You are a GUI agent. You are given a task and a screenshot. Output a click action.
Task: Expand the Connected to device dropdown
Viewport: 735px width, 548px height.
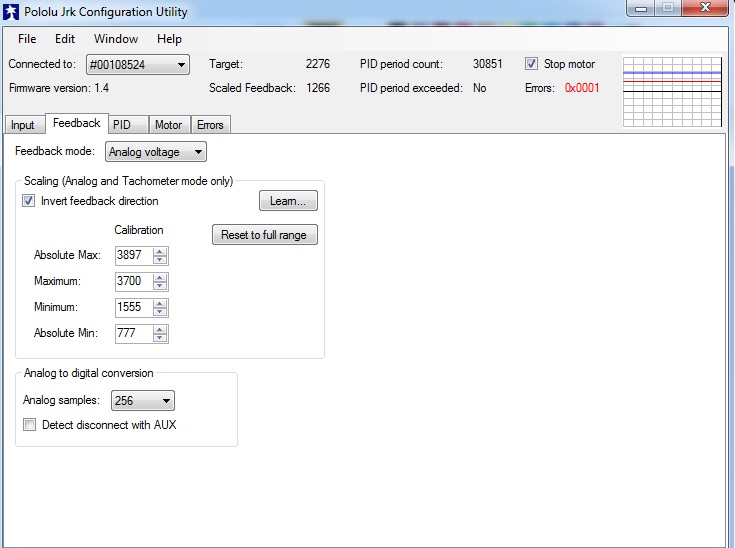click(x=138, y=65)
